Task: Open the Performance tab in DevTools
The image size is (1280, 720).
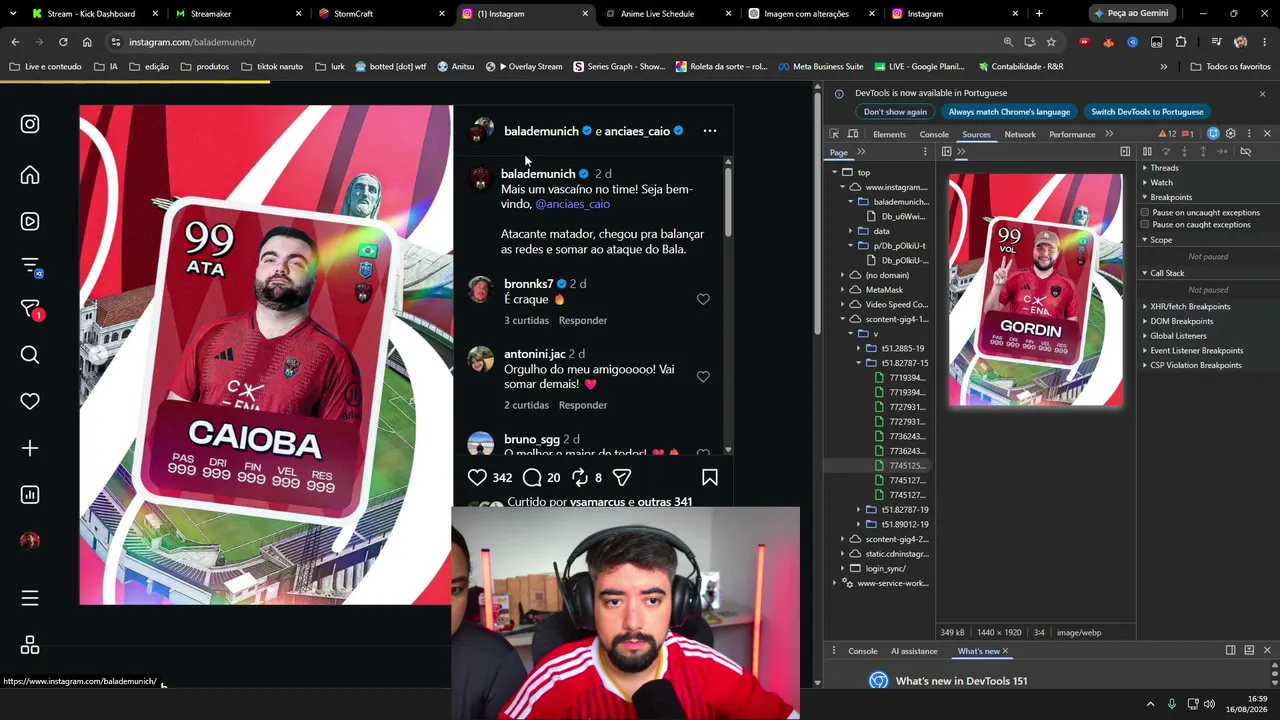Action: pyautogui.click(x=1072, y=134)
